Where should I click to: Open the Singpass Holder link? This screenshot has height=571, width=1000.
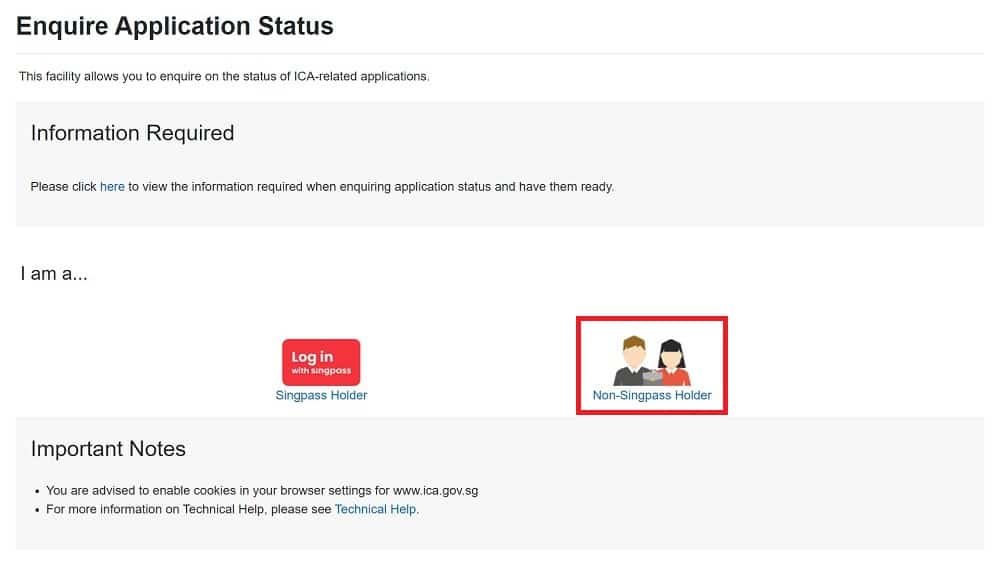321,396
